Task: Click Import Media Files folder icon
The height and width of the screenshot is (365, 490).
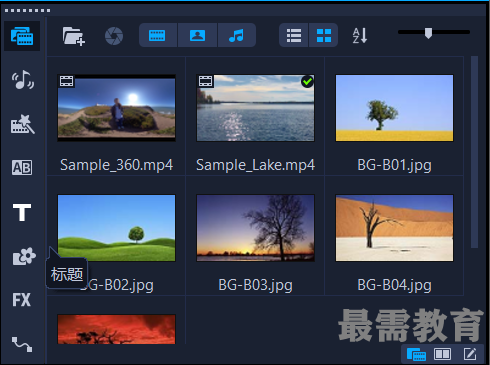Action: (73, 36)
